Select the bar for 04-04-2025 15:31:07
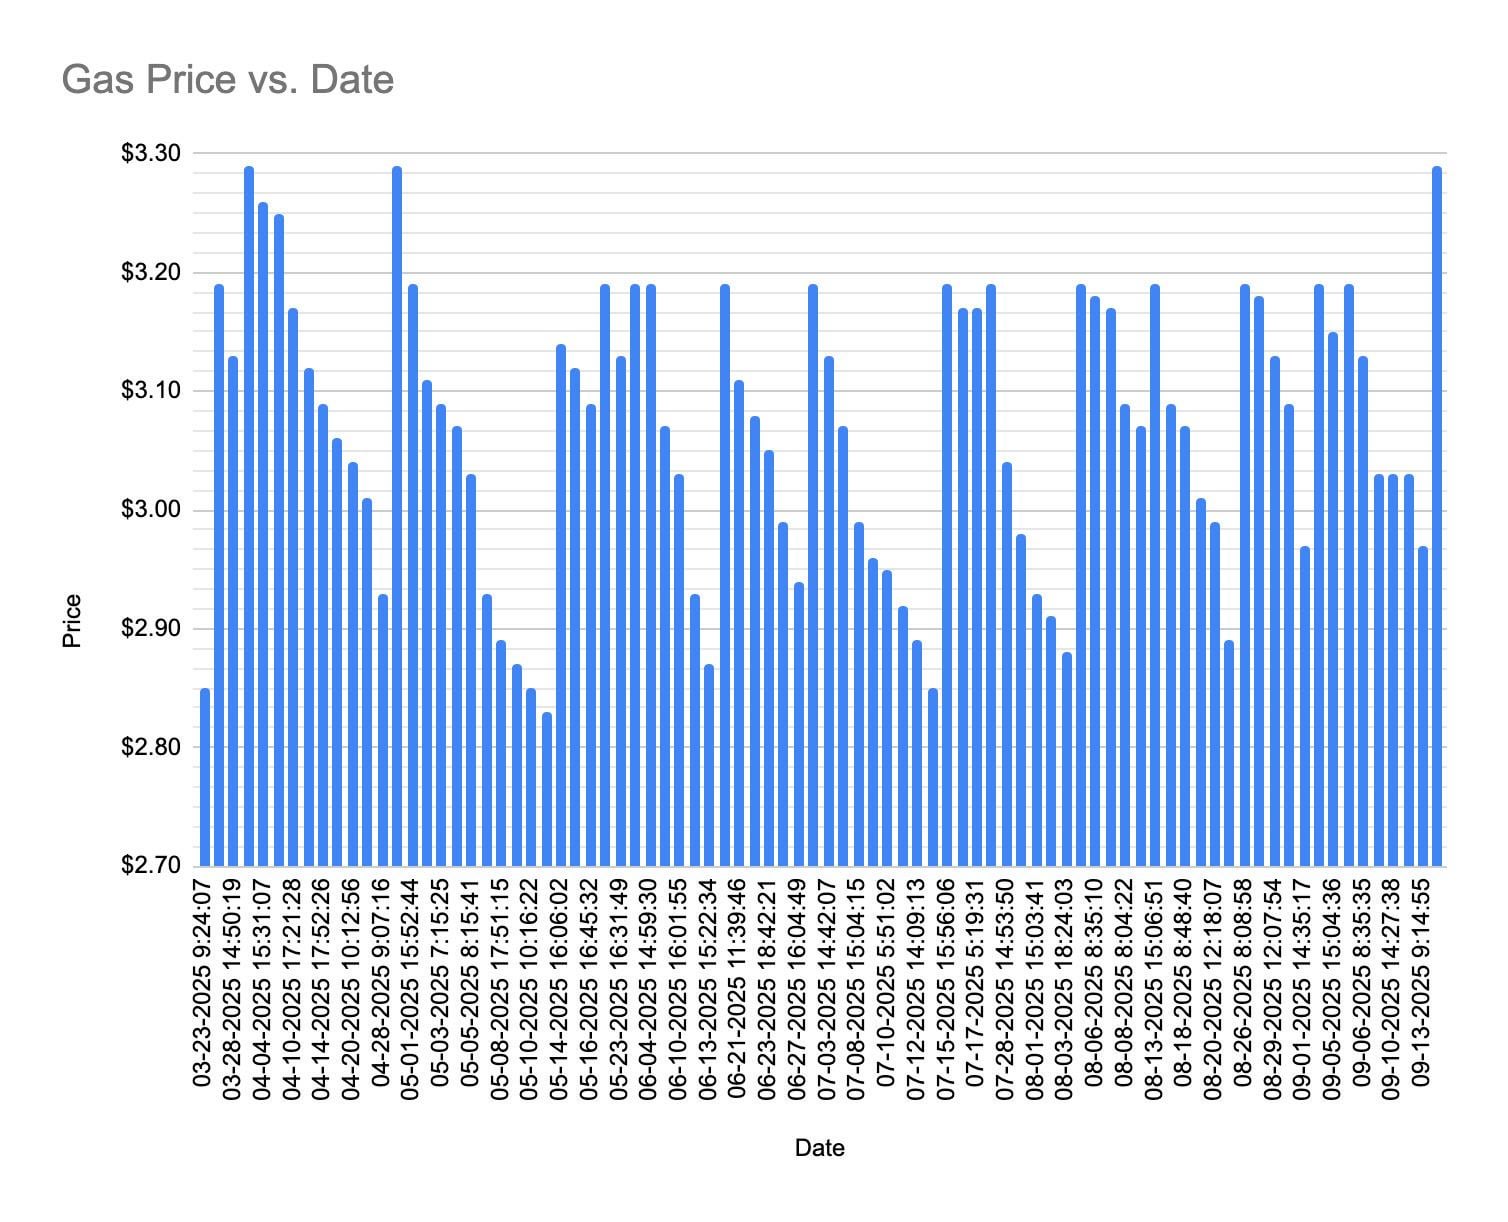This screenshot has width=1508, height=1222. click(x=263, y=534)
